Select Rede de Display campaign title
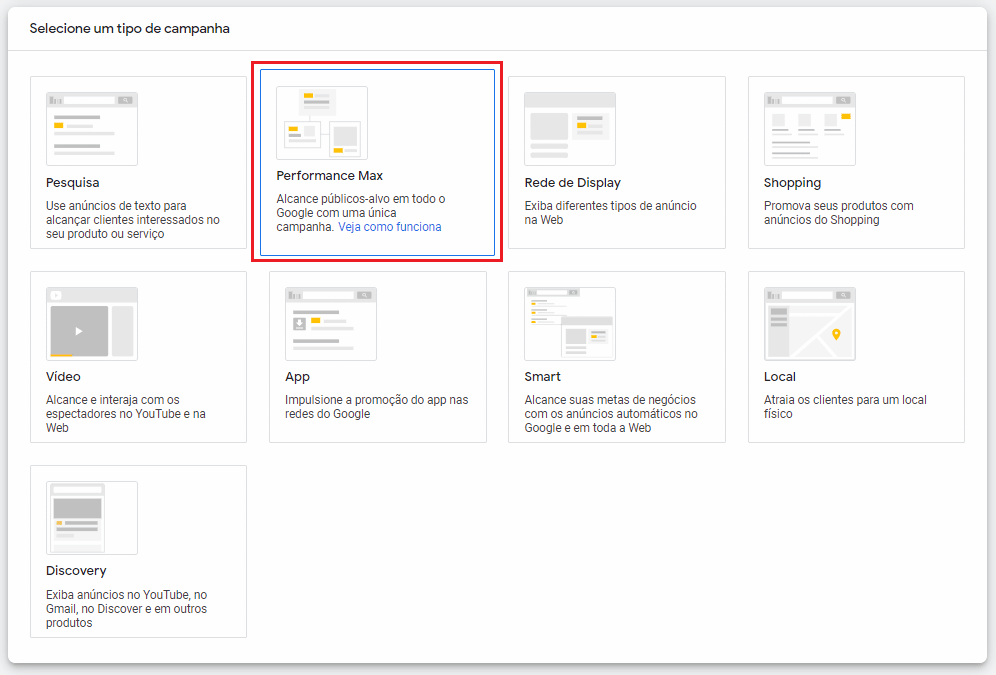996x675 pixels. 572,183
